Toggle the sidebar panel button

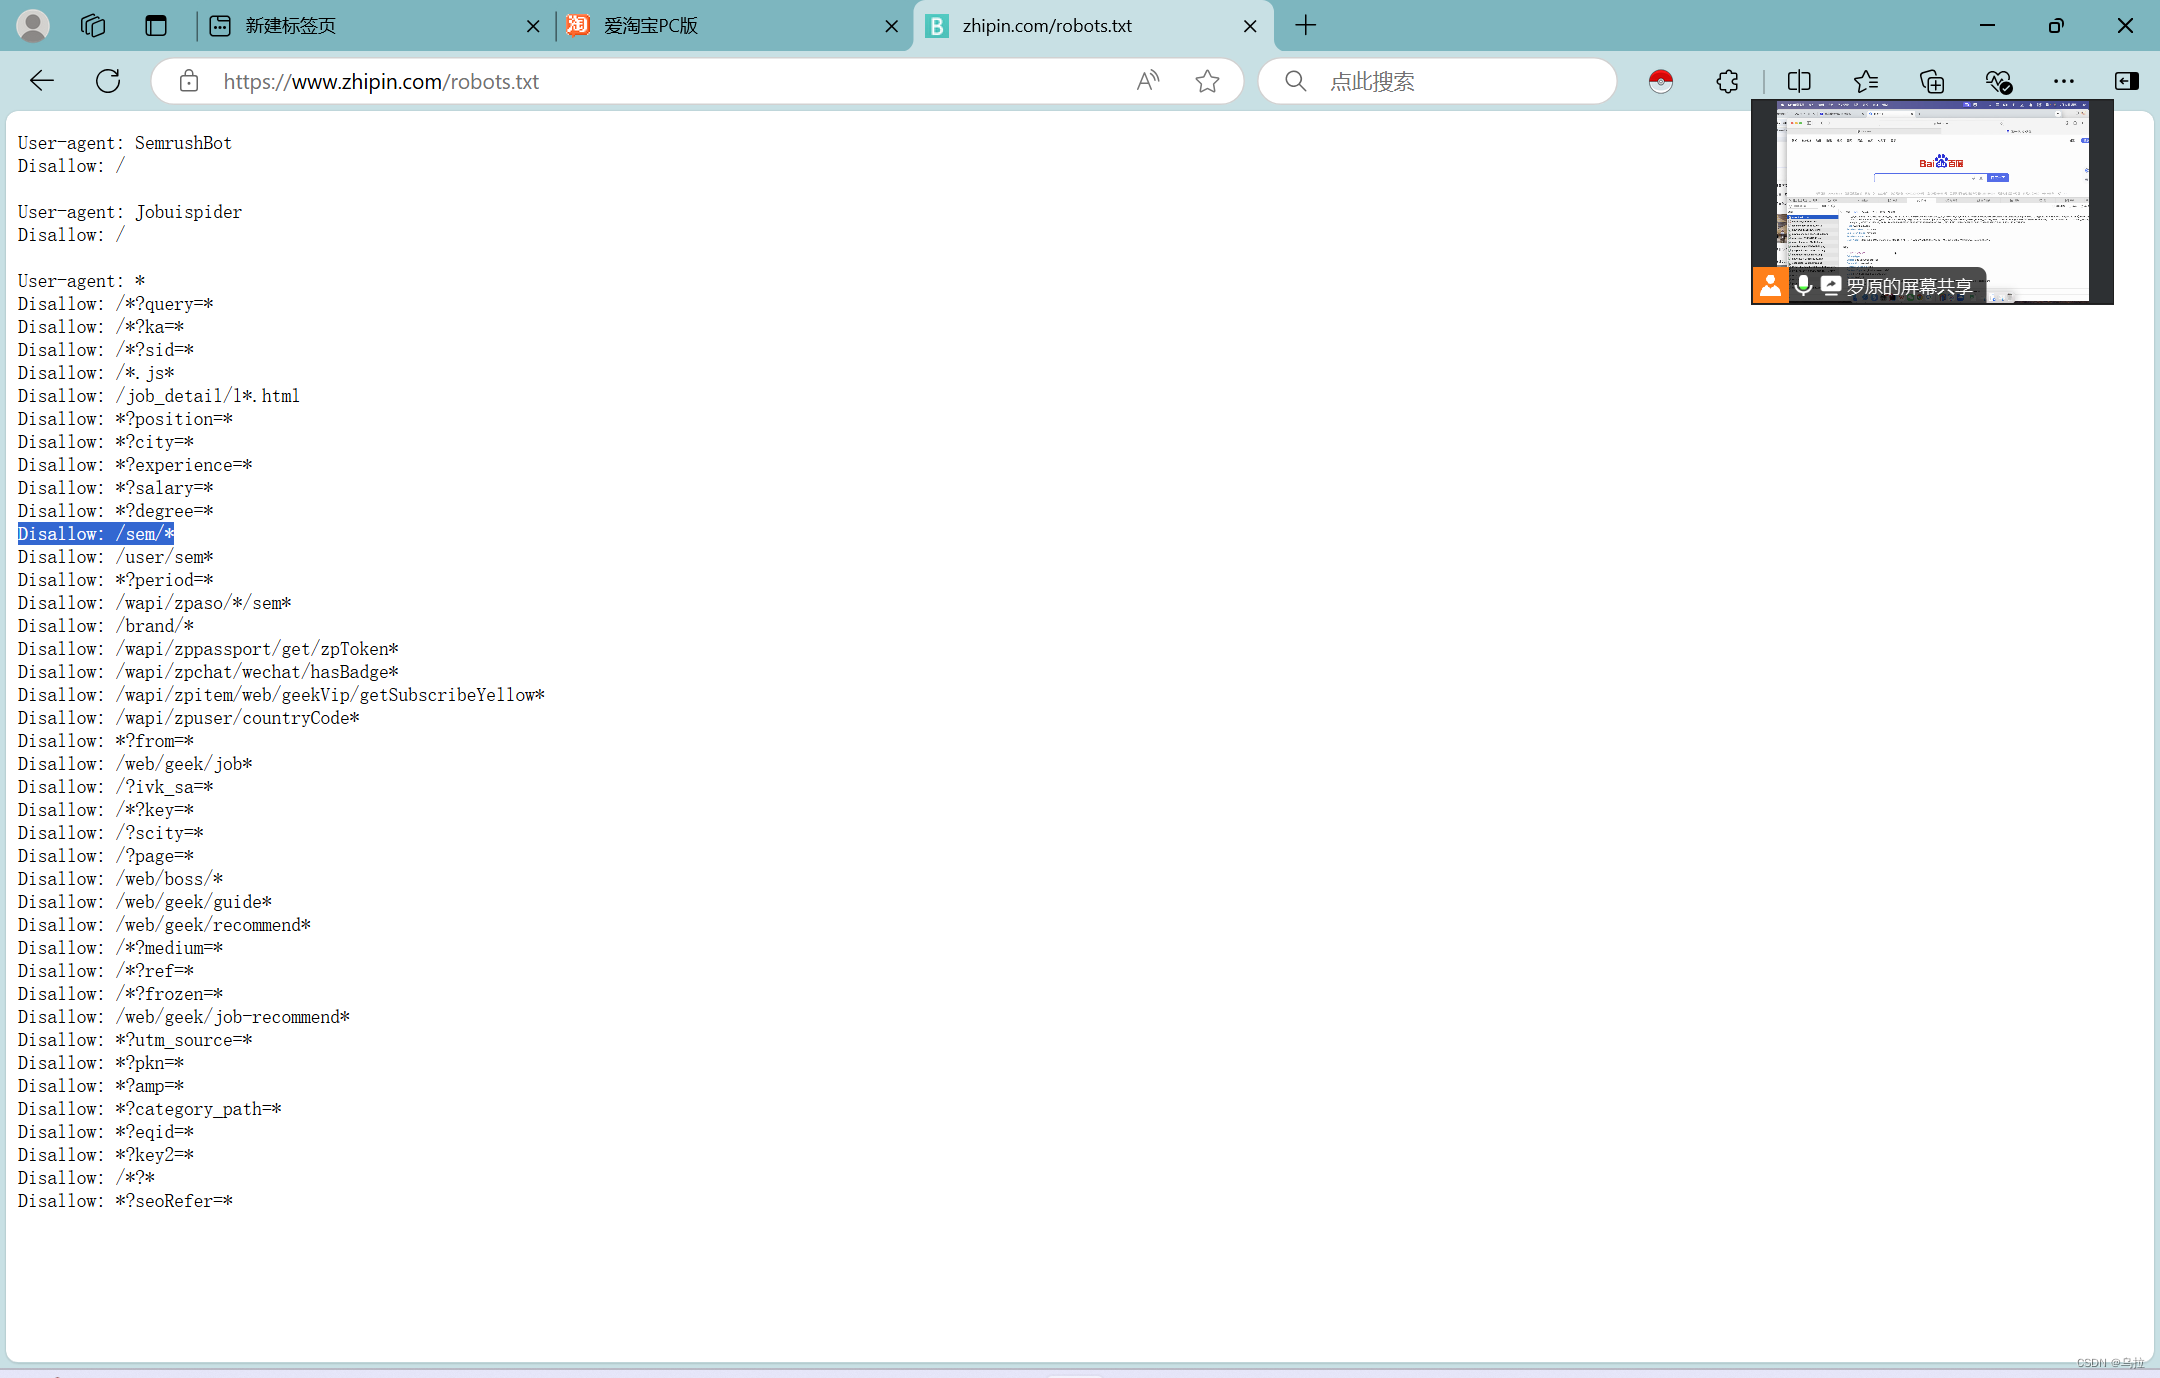[x=2126, y=81]
